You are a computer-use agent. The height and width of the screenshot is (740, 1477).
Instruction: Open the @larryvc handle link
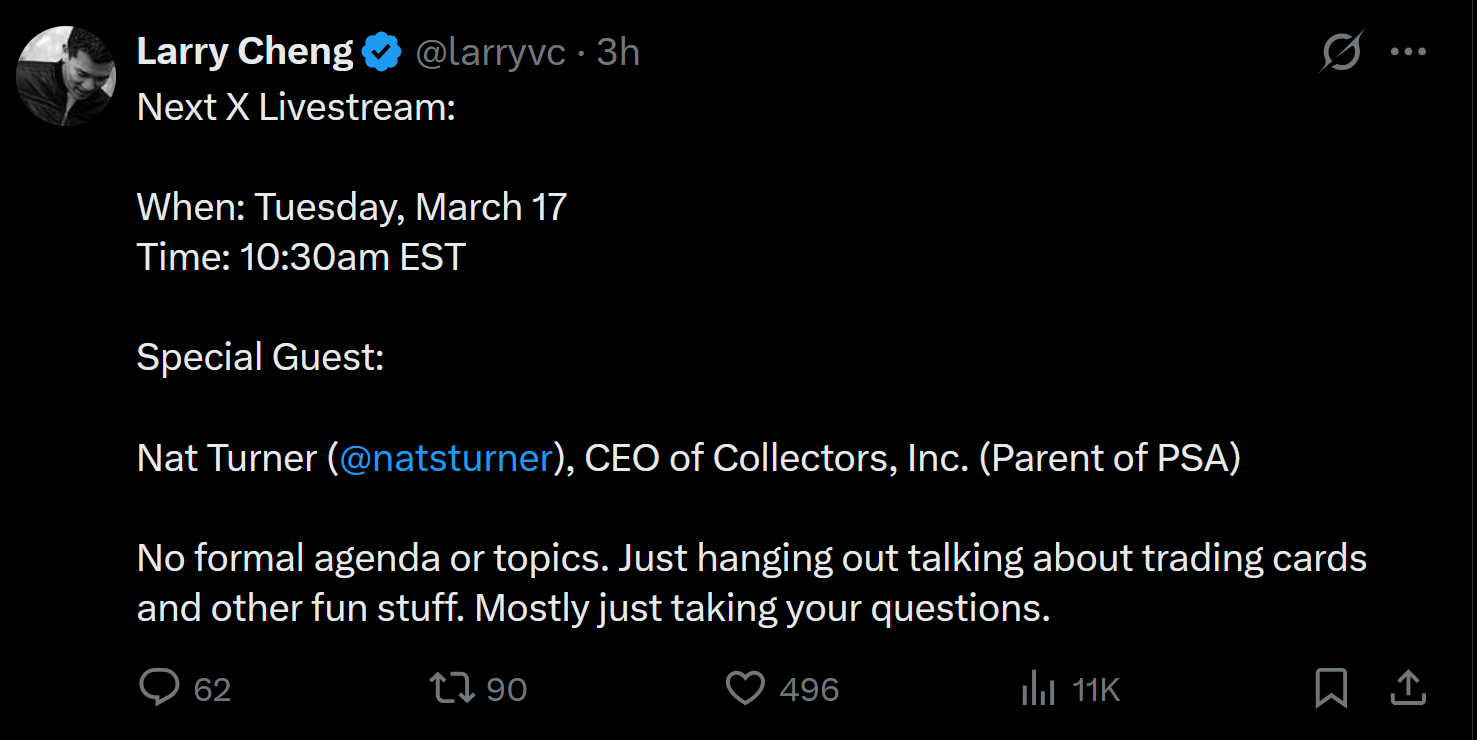[490, 52]
